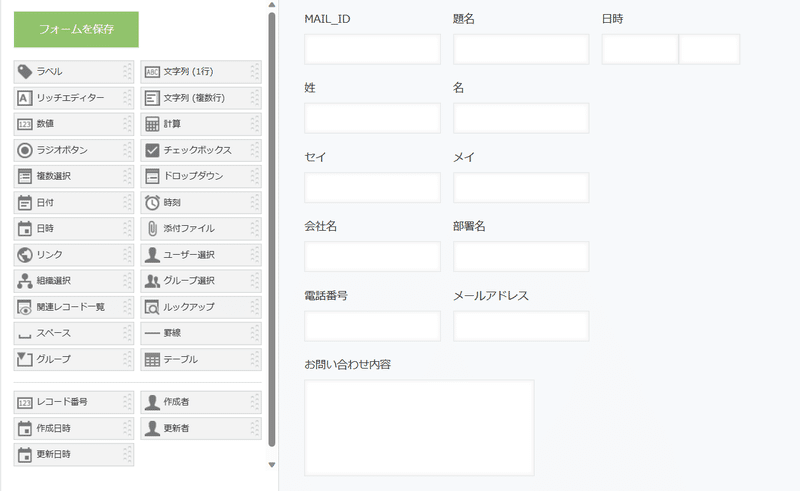The image size is (800, 491).
Task: Focus the 題名 input field
Action: [521, 49]
